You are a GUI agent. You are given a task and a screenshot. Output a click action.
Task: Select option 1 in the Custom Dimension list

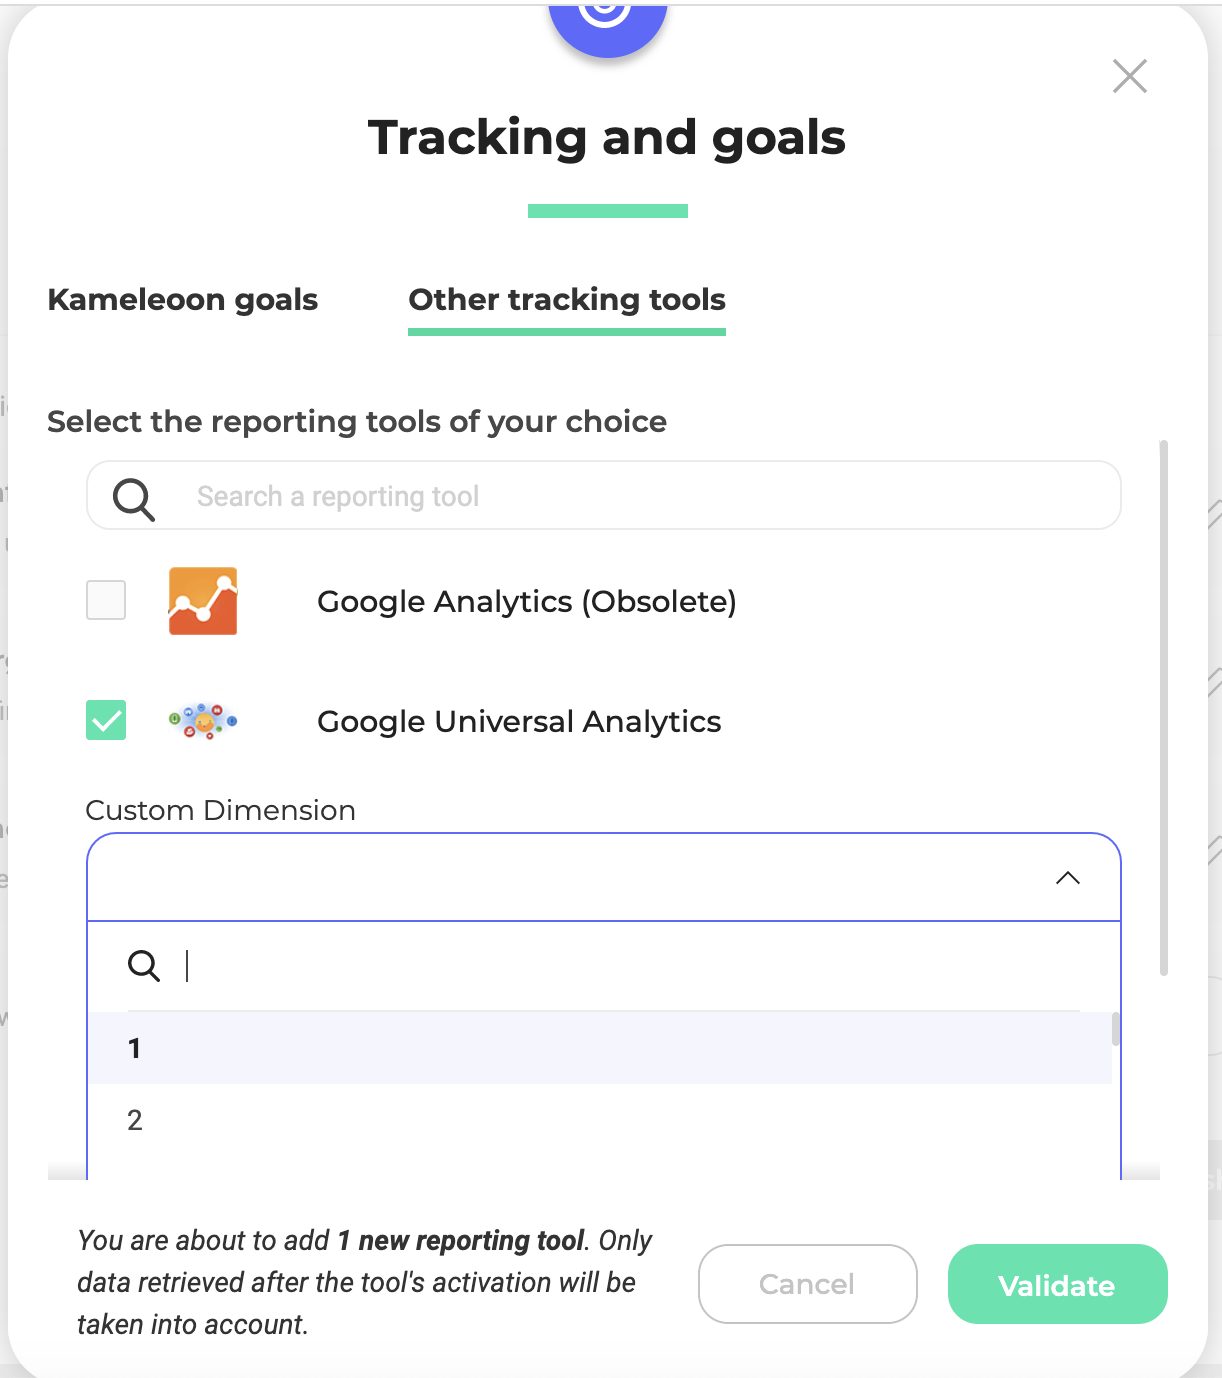pos(600,1048)
